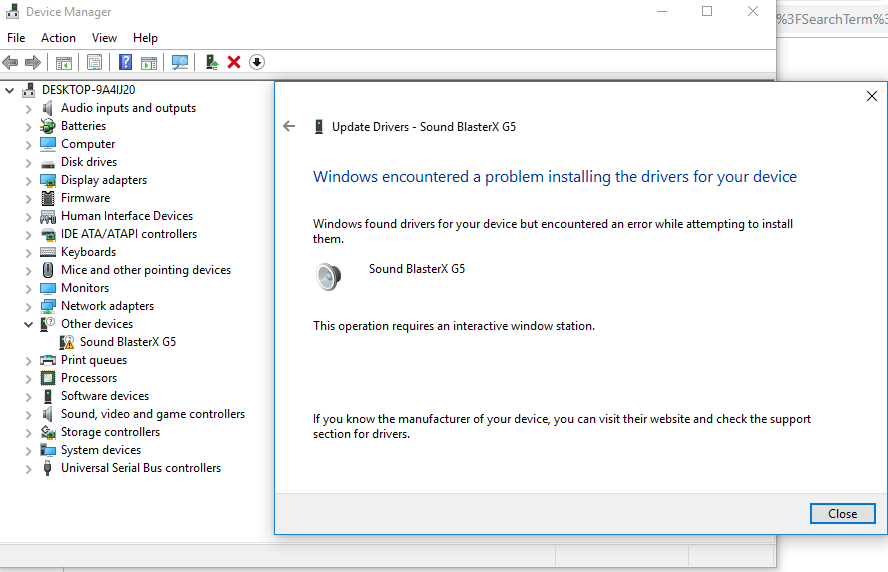This screenshot has height=572, width=888.
Task: Select the Print queues tree item
Action: [94, 360]
